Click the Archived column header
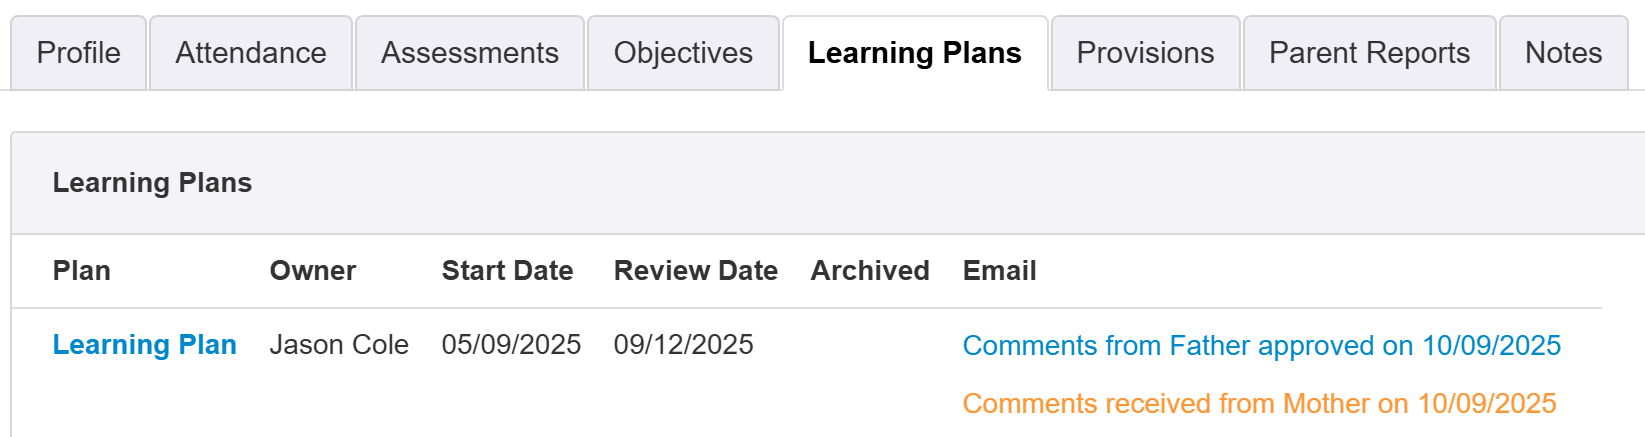 point(870,271)
